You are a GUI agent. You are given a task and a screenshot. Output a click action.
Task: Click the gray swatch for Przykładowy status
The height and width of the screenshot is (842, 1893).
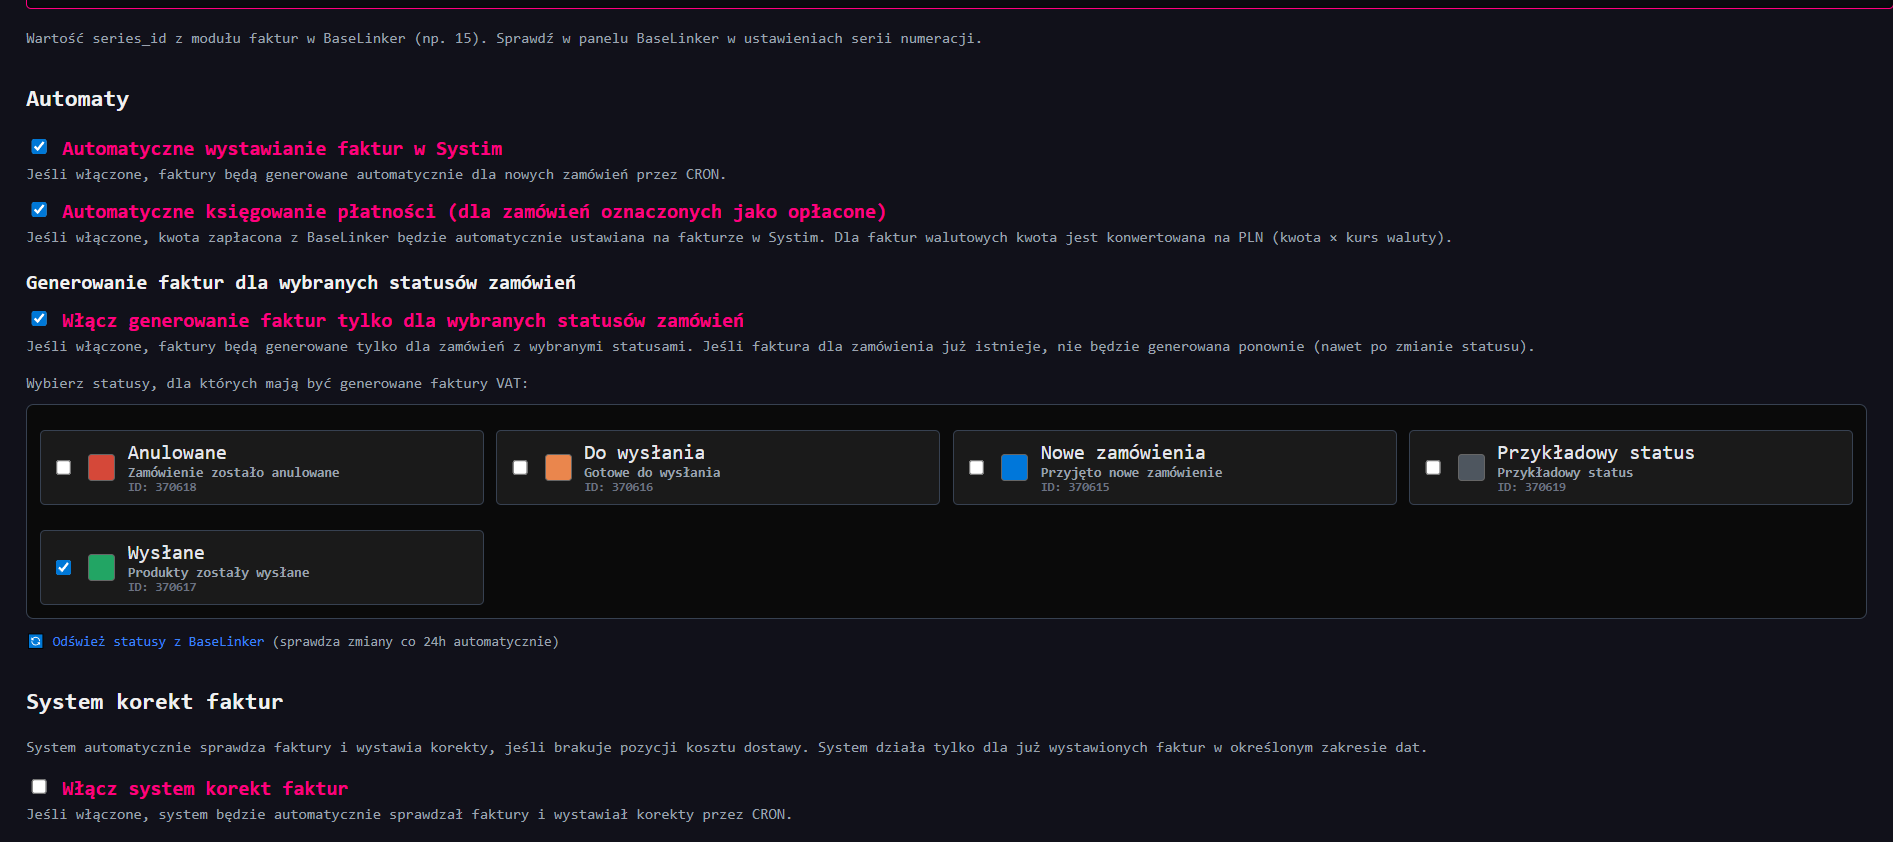(x=1471, y=468)
